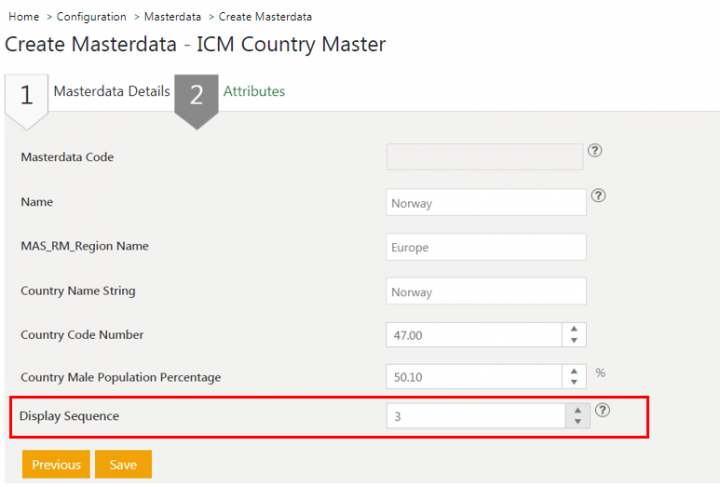720x487 pixels.
Task: Click help icon beside Display Sequence
Action: pyautogui.click(x=602, y=410)
